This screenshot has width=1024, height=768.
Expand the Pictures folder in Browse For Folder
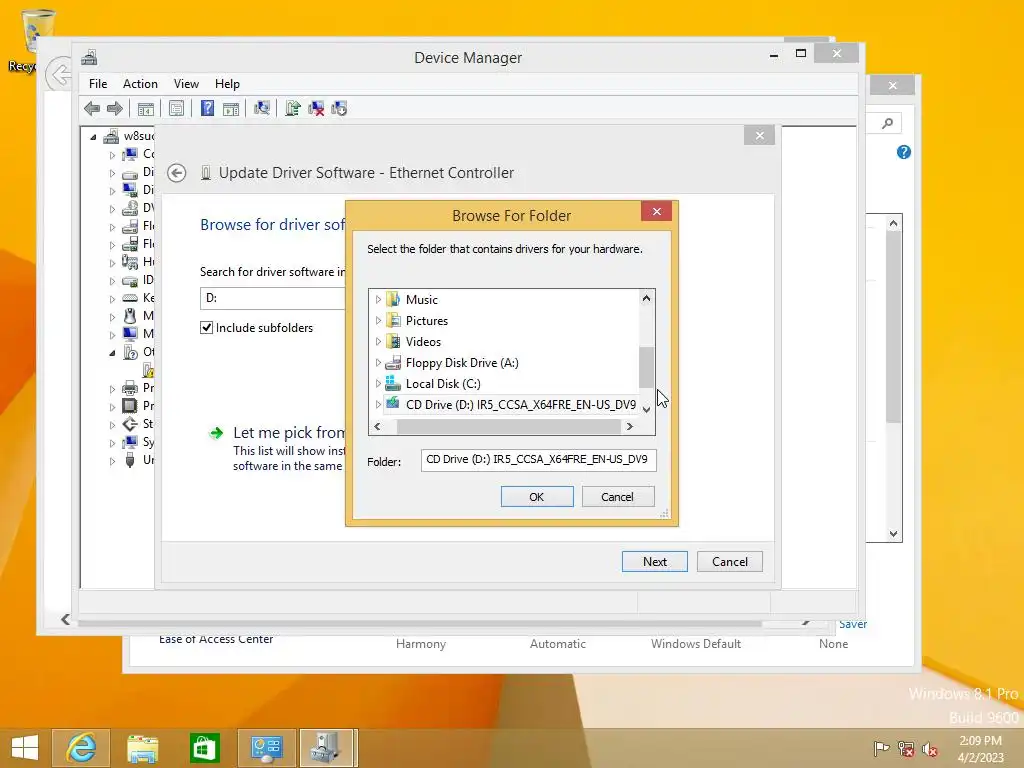click(x=378, y=321)
